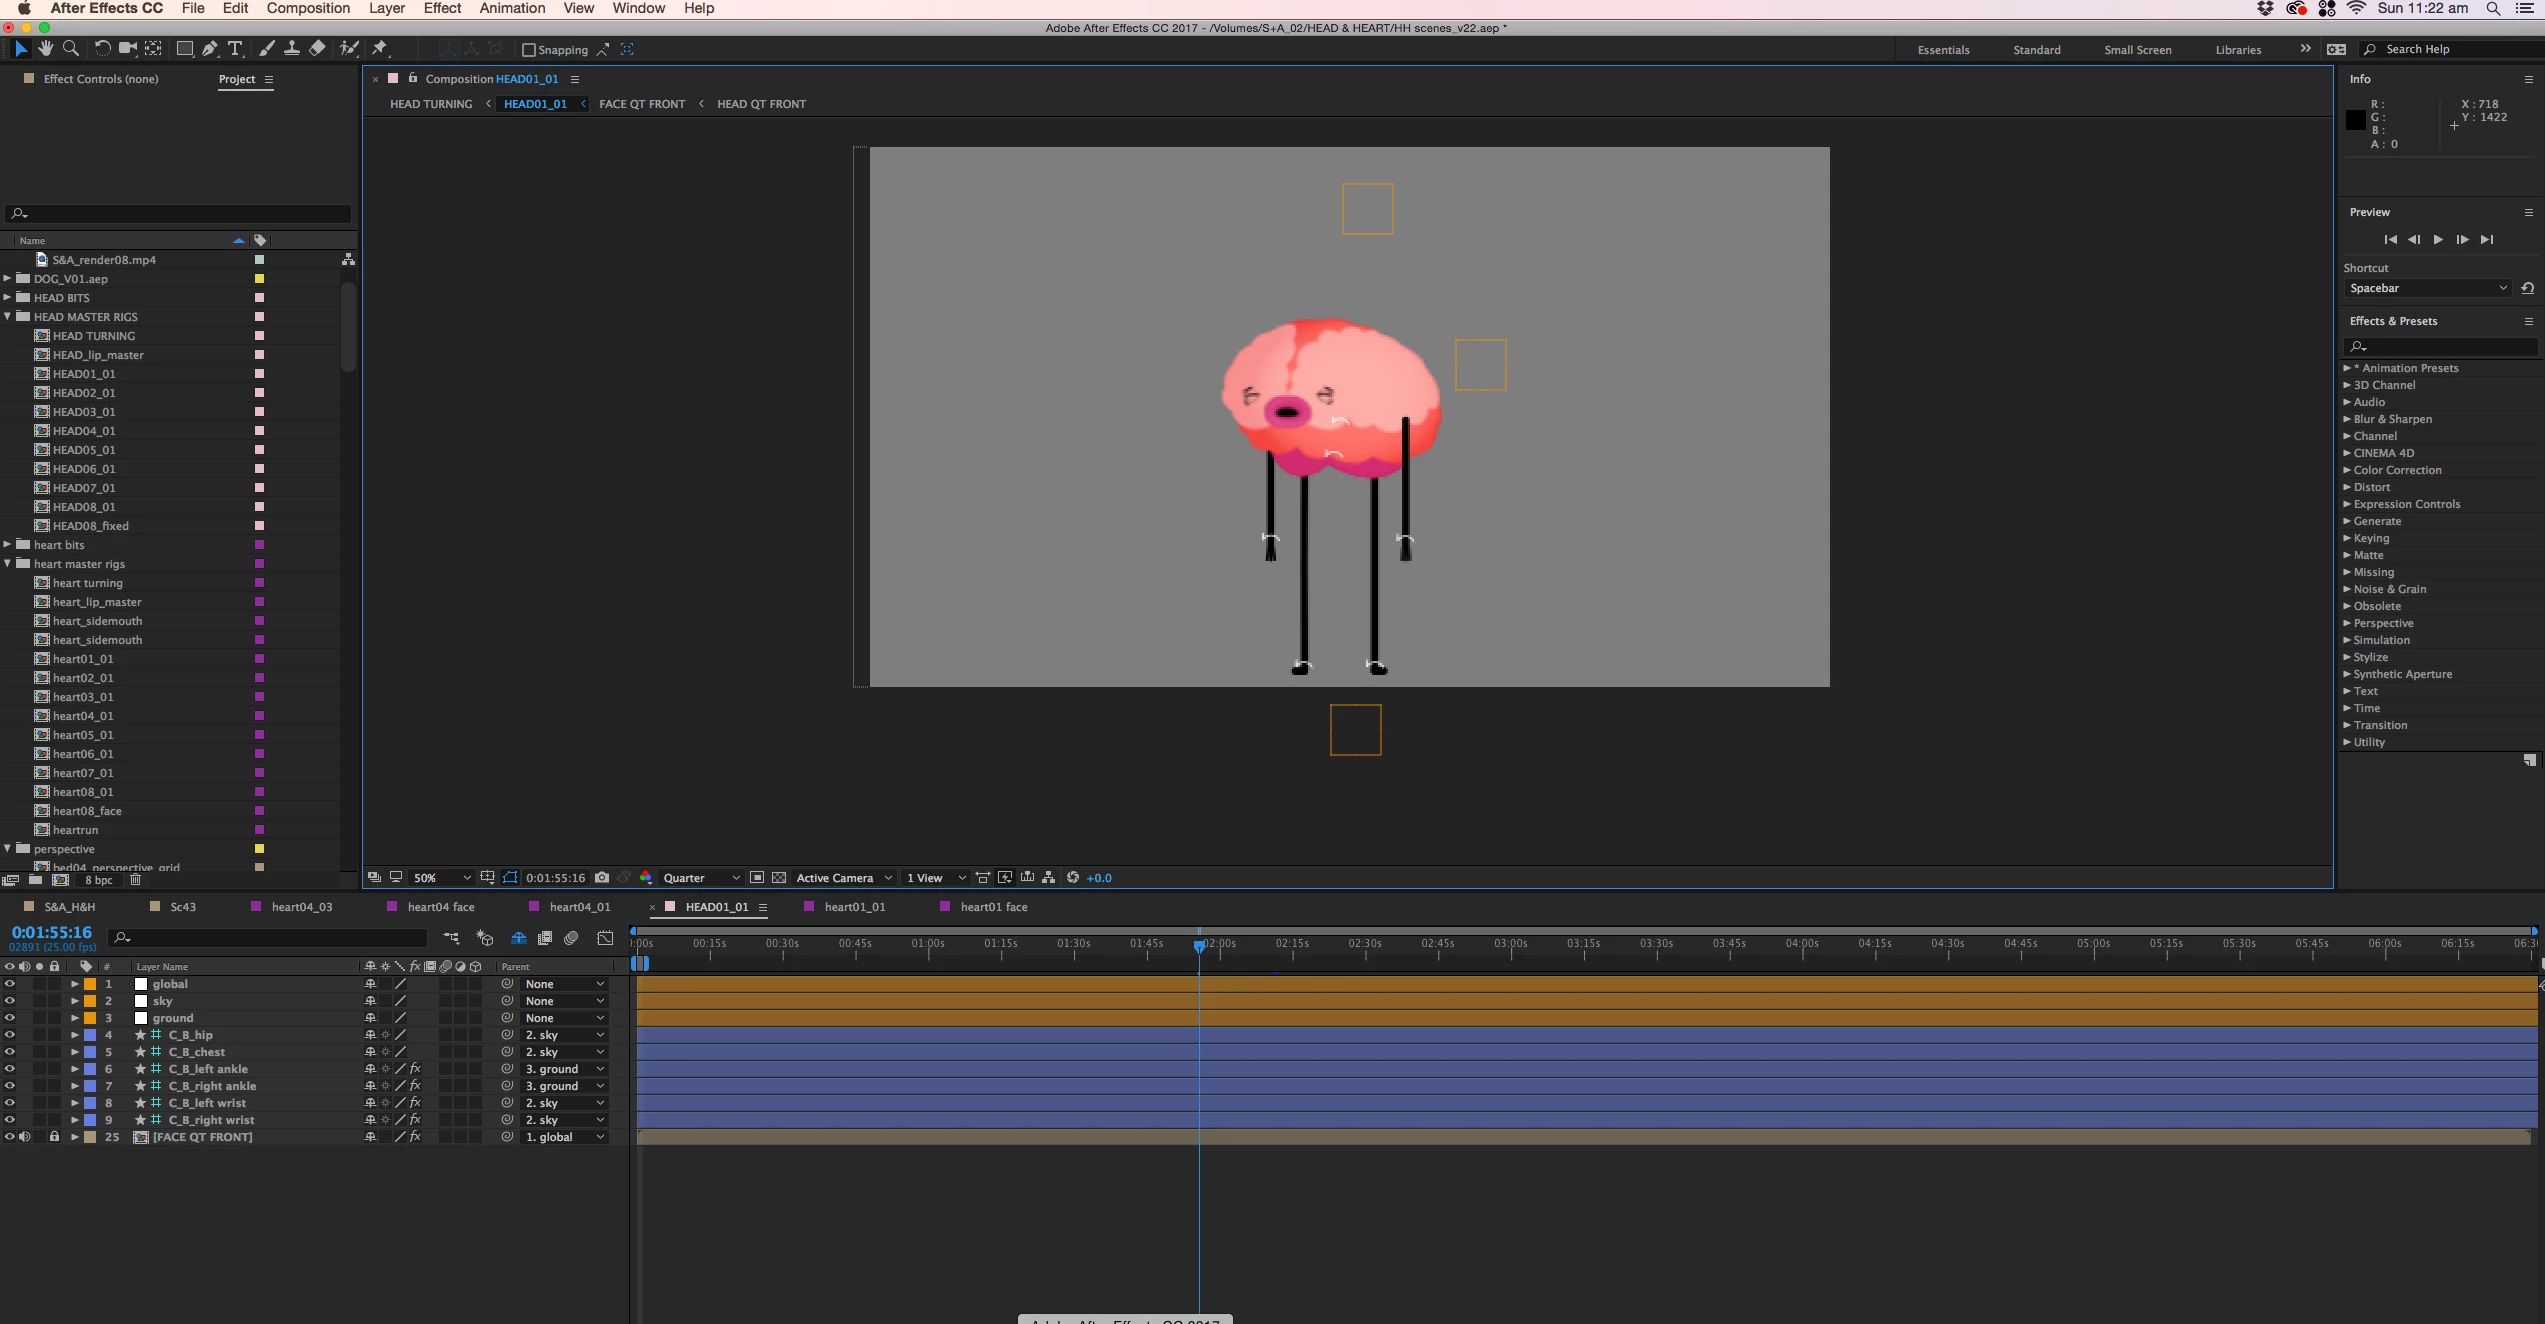Select the Puppet Pin tool

(380, 48)
